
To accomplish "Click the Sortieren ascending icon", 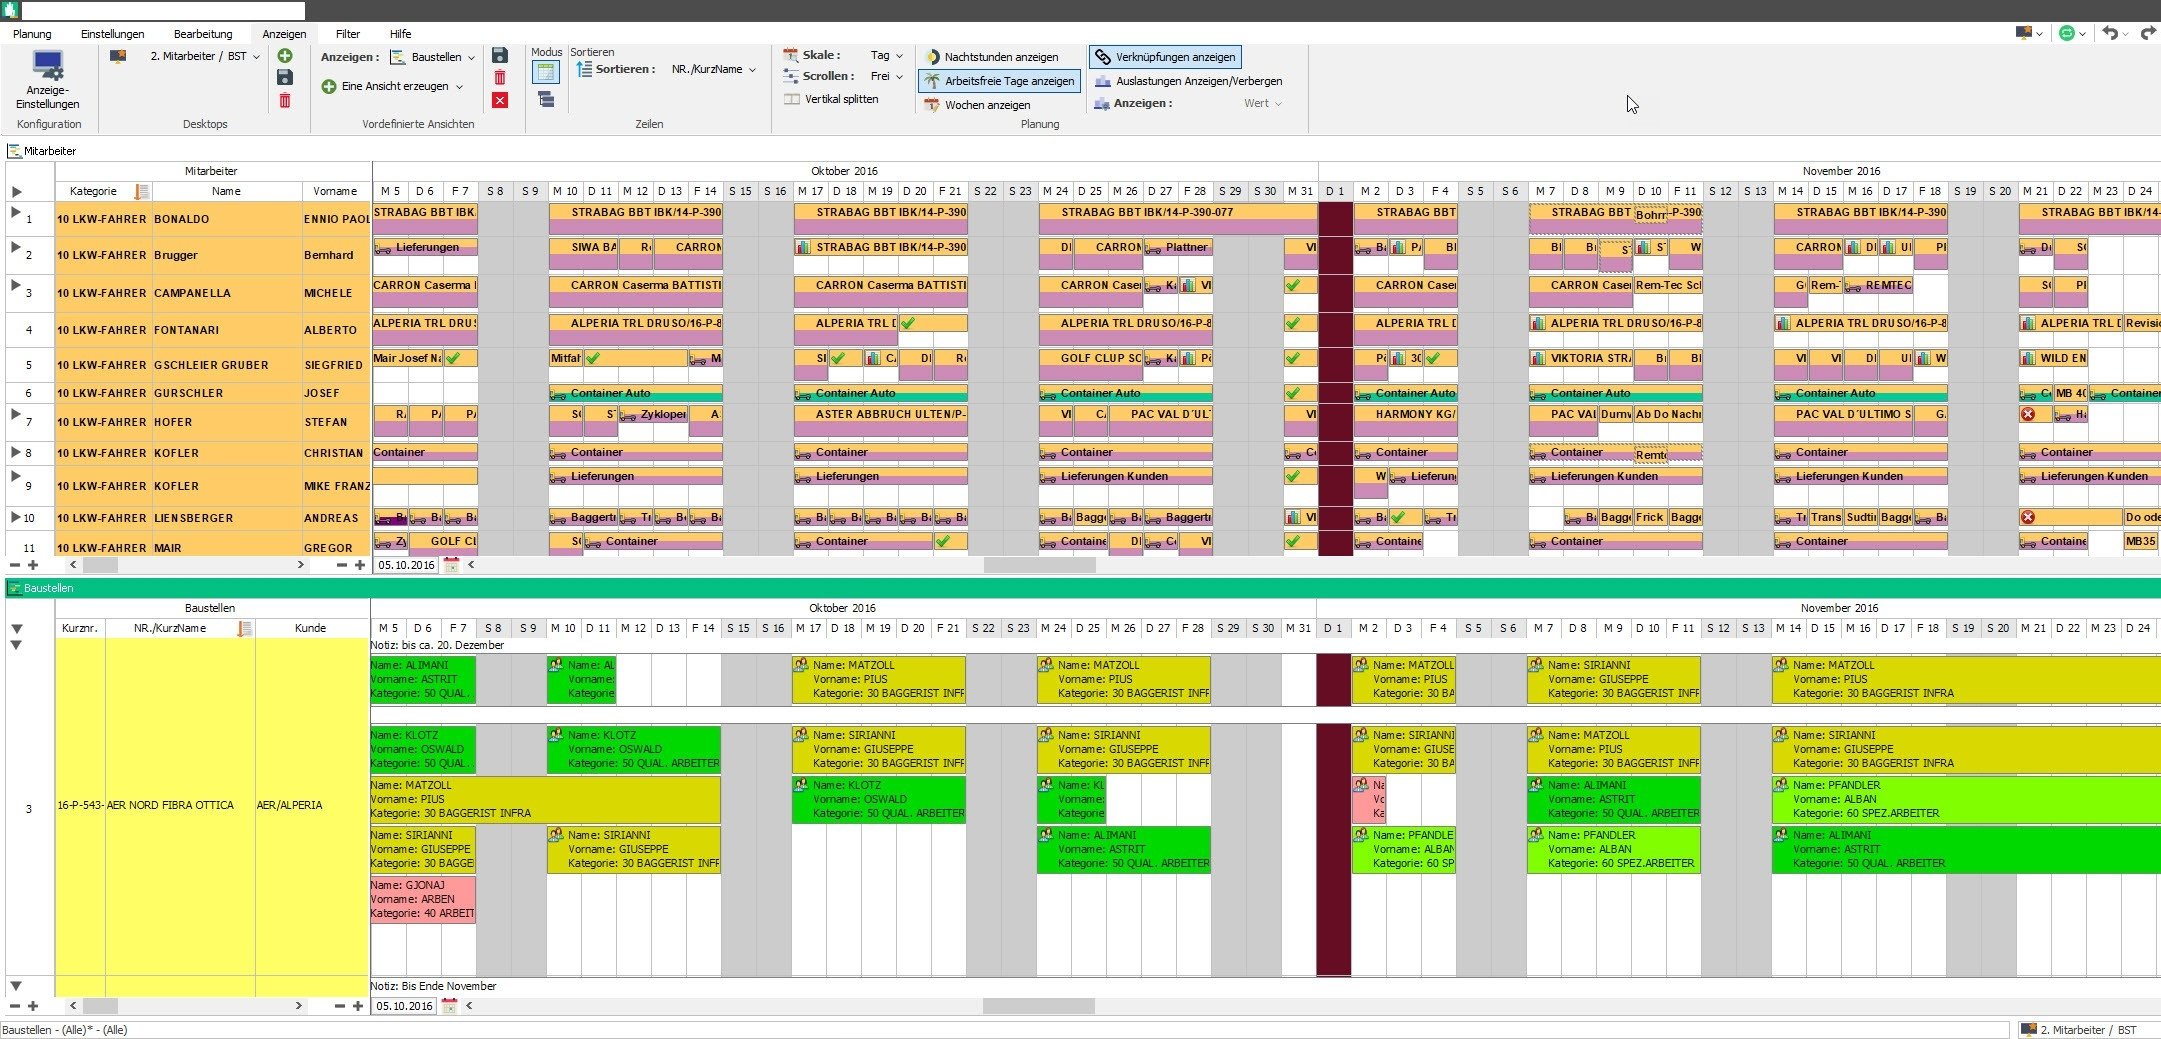I will tap(584, 69).
